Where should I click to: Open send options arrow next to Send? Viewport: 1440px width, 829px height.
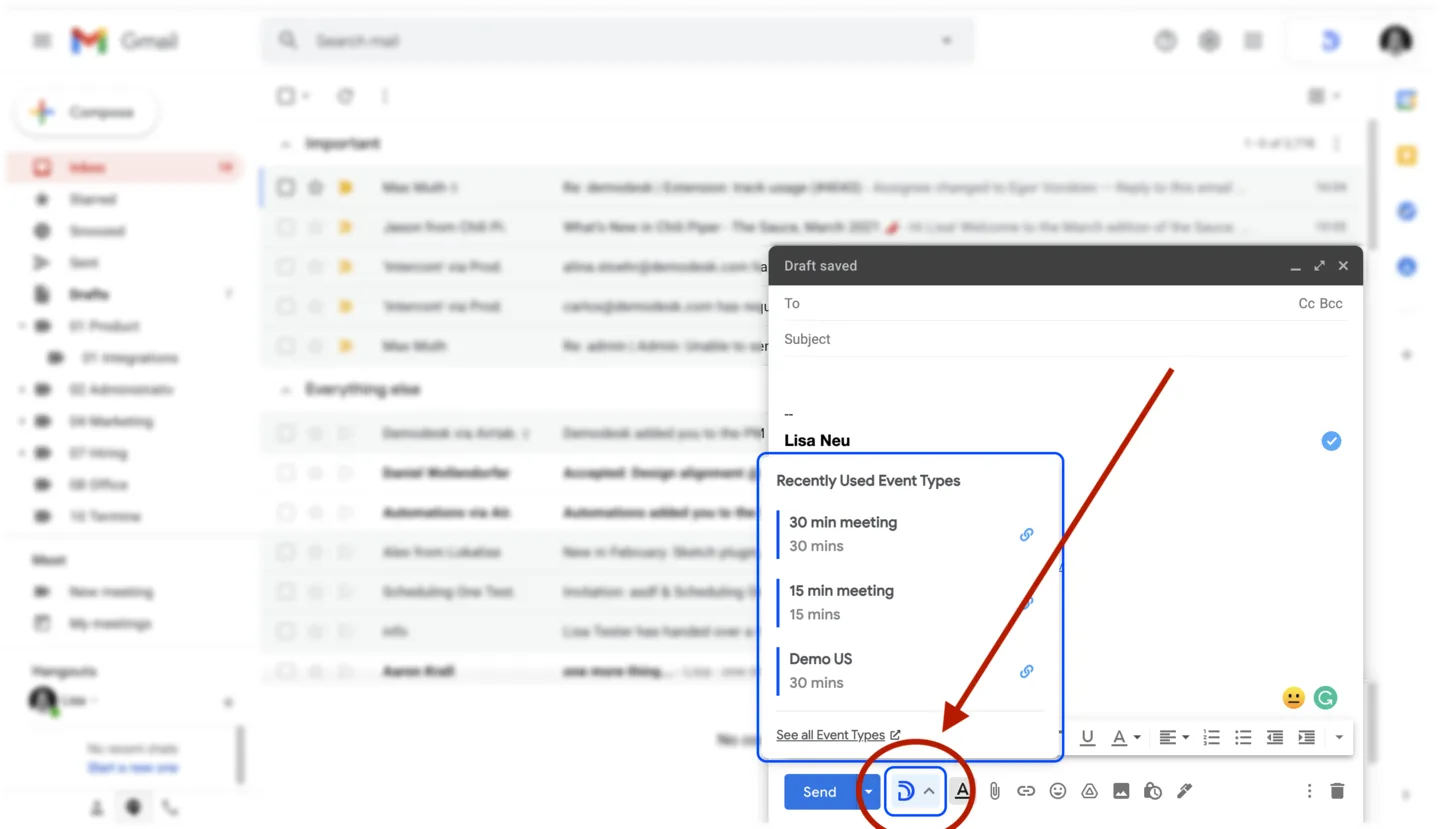point(868,791)
